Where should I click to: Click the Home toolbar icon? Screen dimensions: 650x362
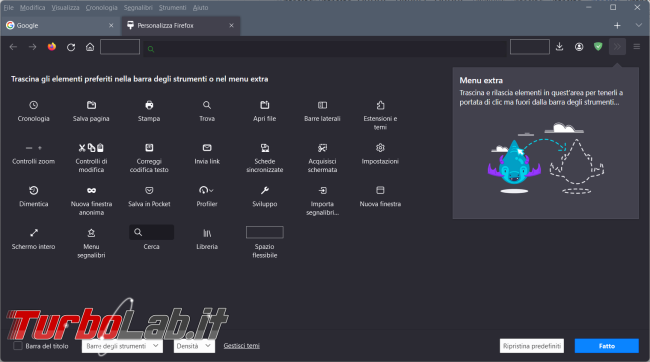pyautogui.click(x=90, y=47)
